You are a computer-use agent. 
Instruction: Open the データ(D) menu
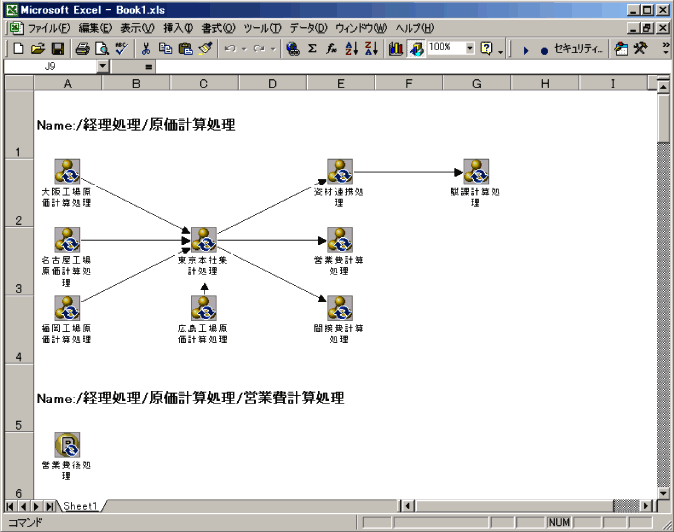(309, 28)
